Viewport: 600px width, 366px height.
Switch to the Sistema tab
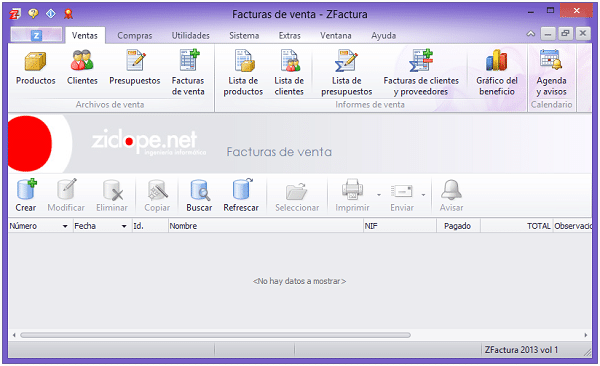click(244, 36)
